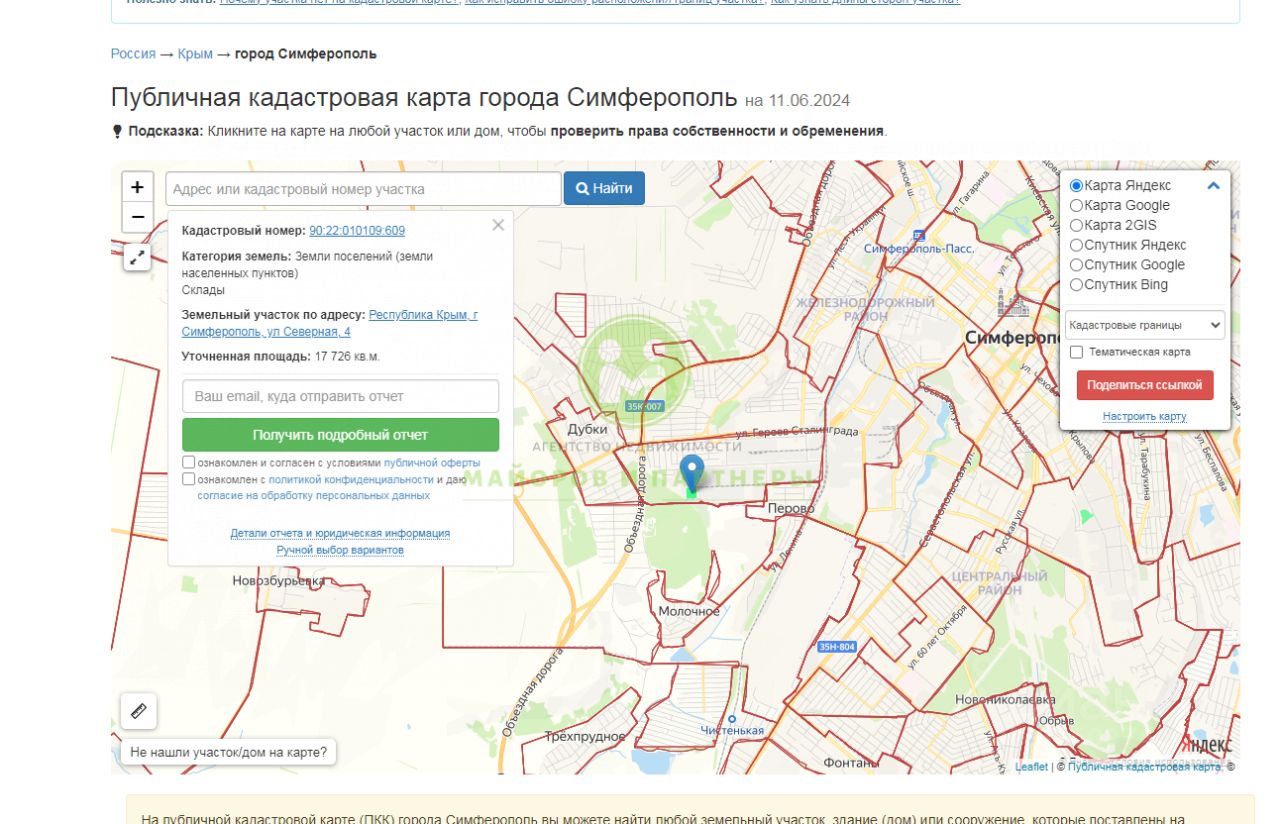Open cadastral number 90:22:010109:609 link
This screenshot has height=824, width=1280.
[x=357, y=230]
